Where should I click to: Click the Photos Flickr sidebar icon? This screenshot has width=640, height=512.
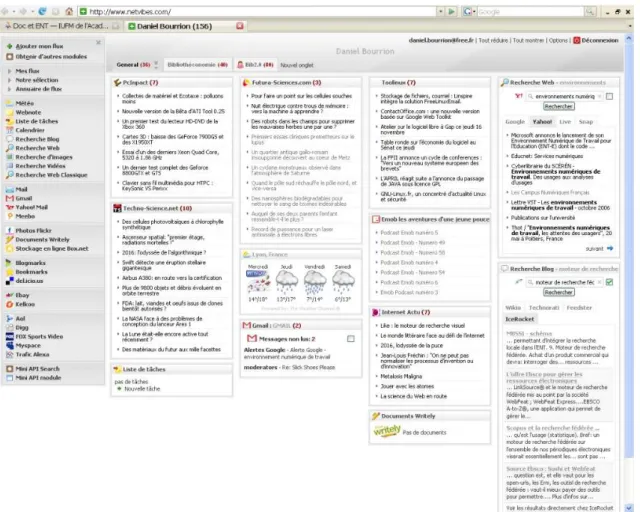pyautogui.click(x=10, y=230)
